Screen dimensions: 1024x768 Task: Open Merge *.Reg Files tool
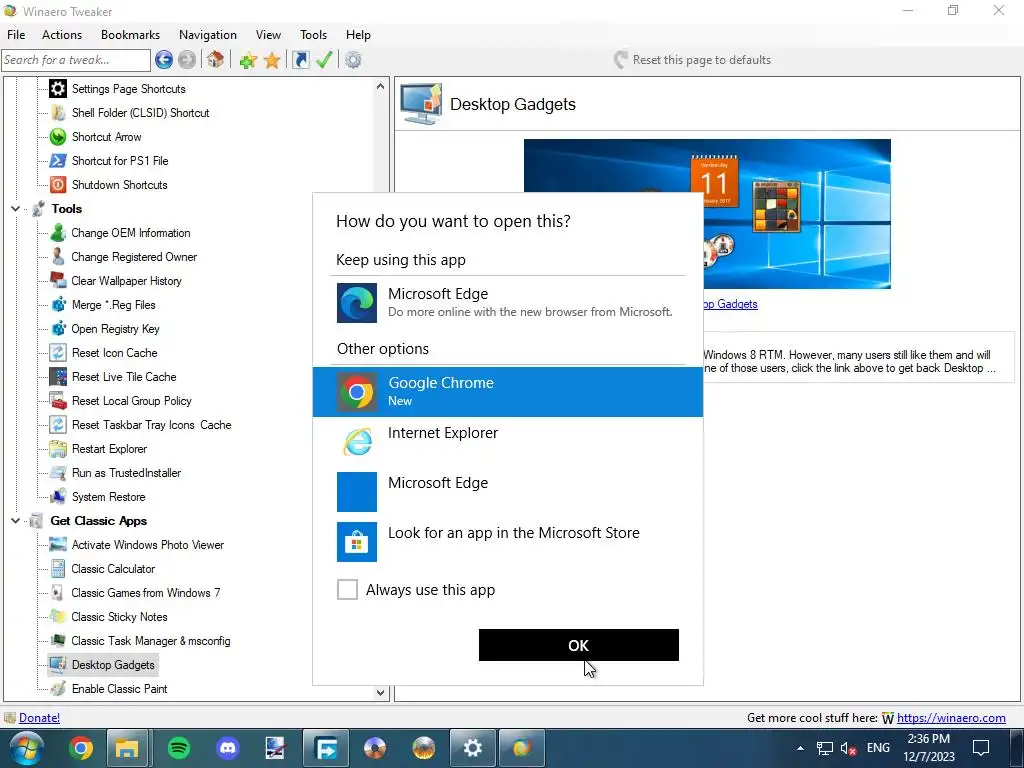click(x=113, y=305)
